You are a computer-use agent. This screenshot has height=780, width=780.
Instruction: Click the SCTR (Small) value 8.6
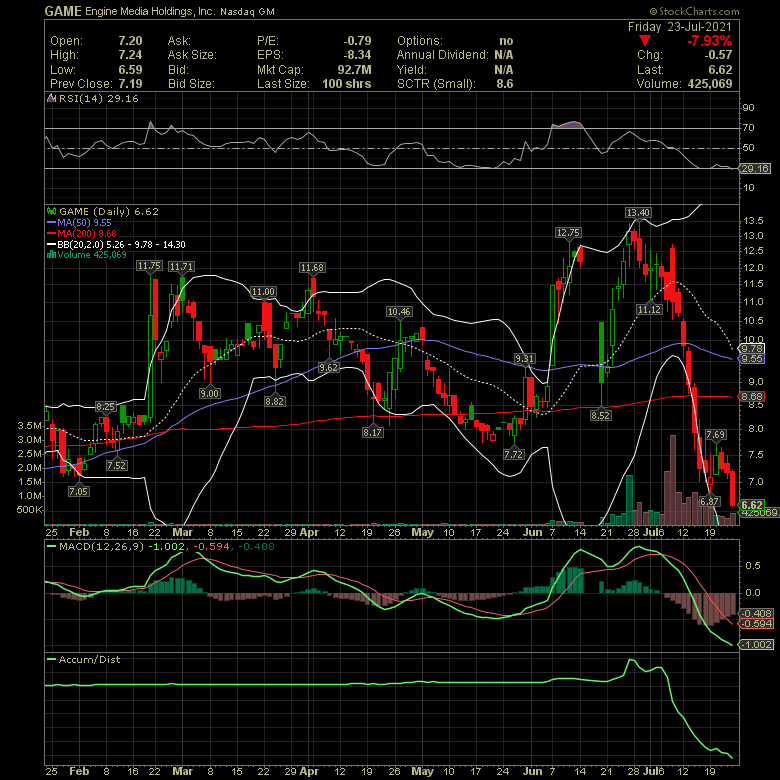click(505, 84)
